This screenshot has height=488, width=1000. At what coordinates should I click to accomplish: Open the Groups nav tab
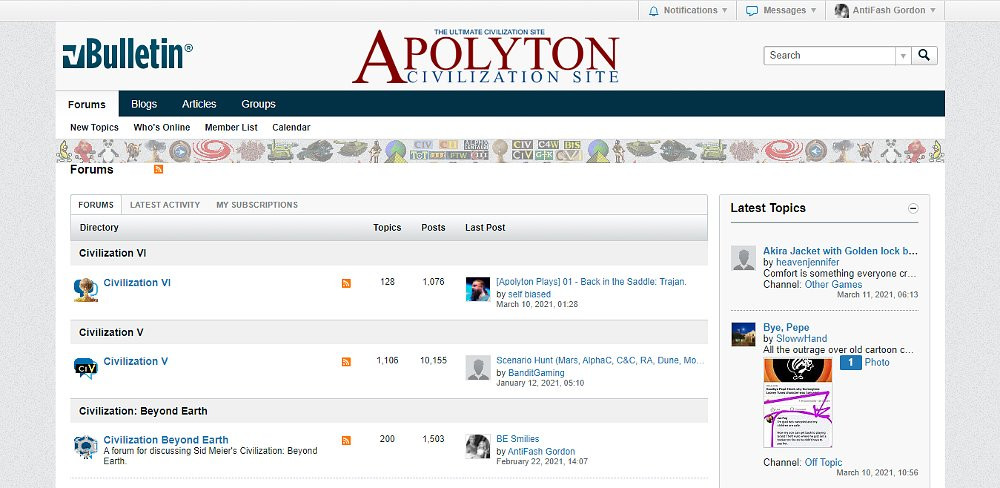click(258, 104)
